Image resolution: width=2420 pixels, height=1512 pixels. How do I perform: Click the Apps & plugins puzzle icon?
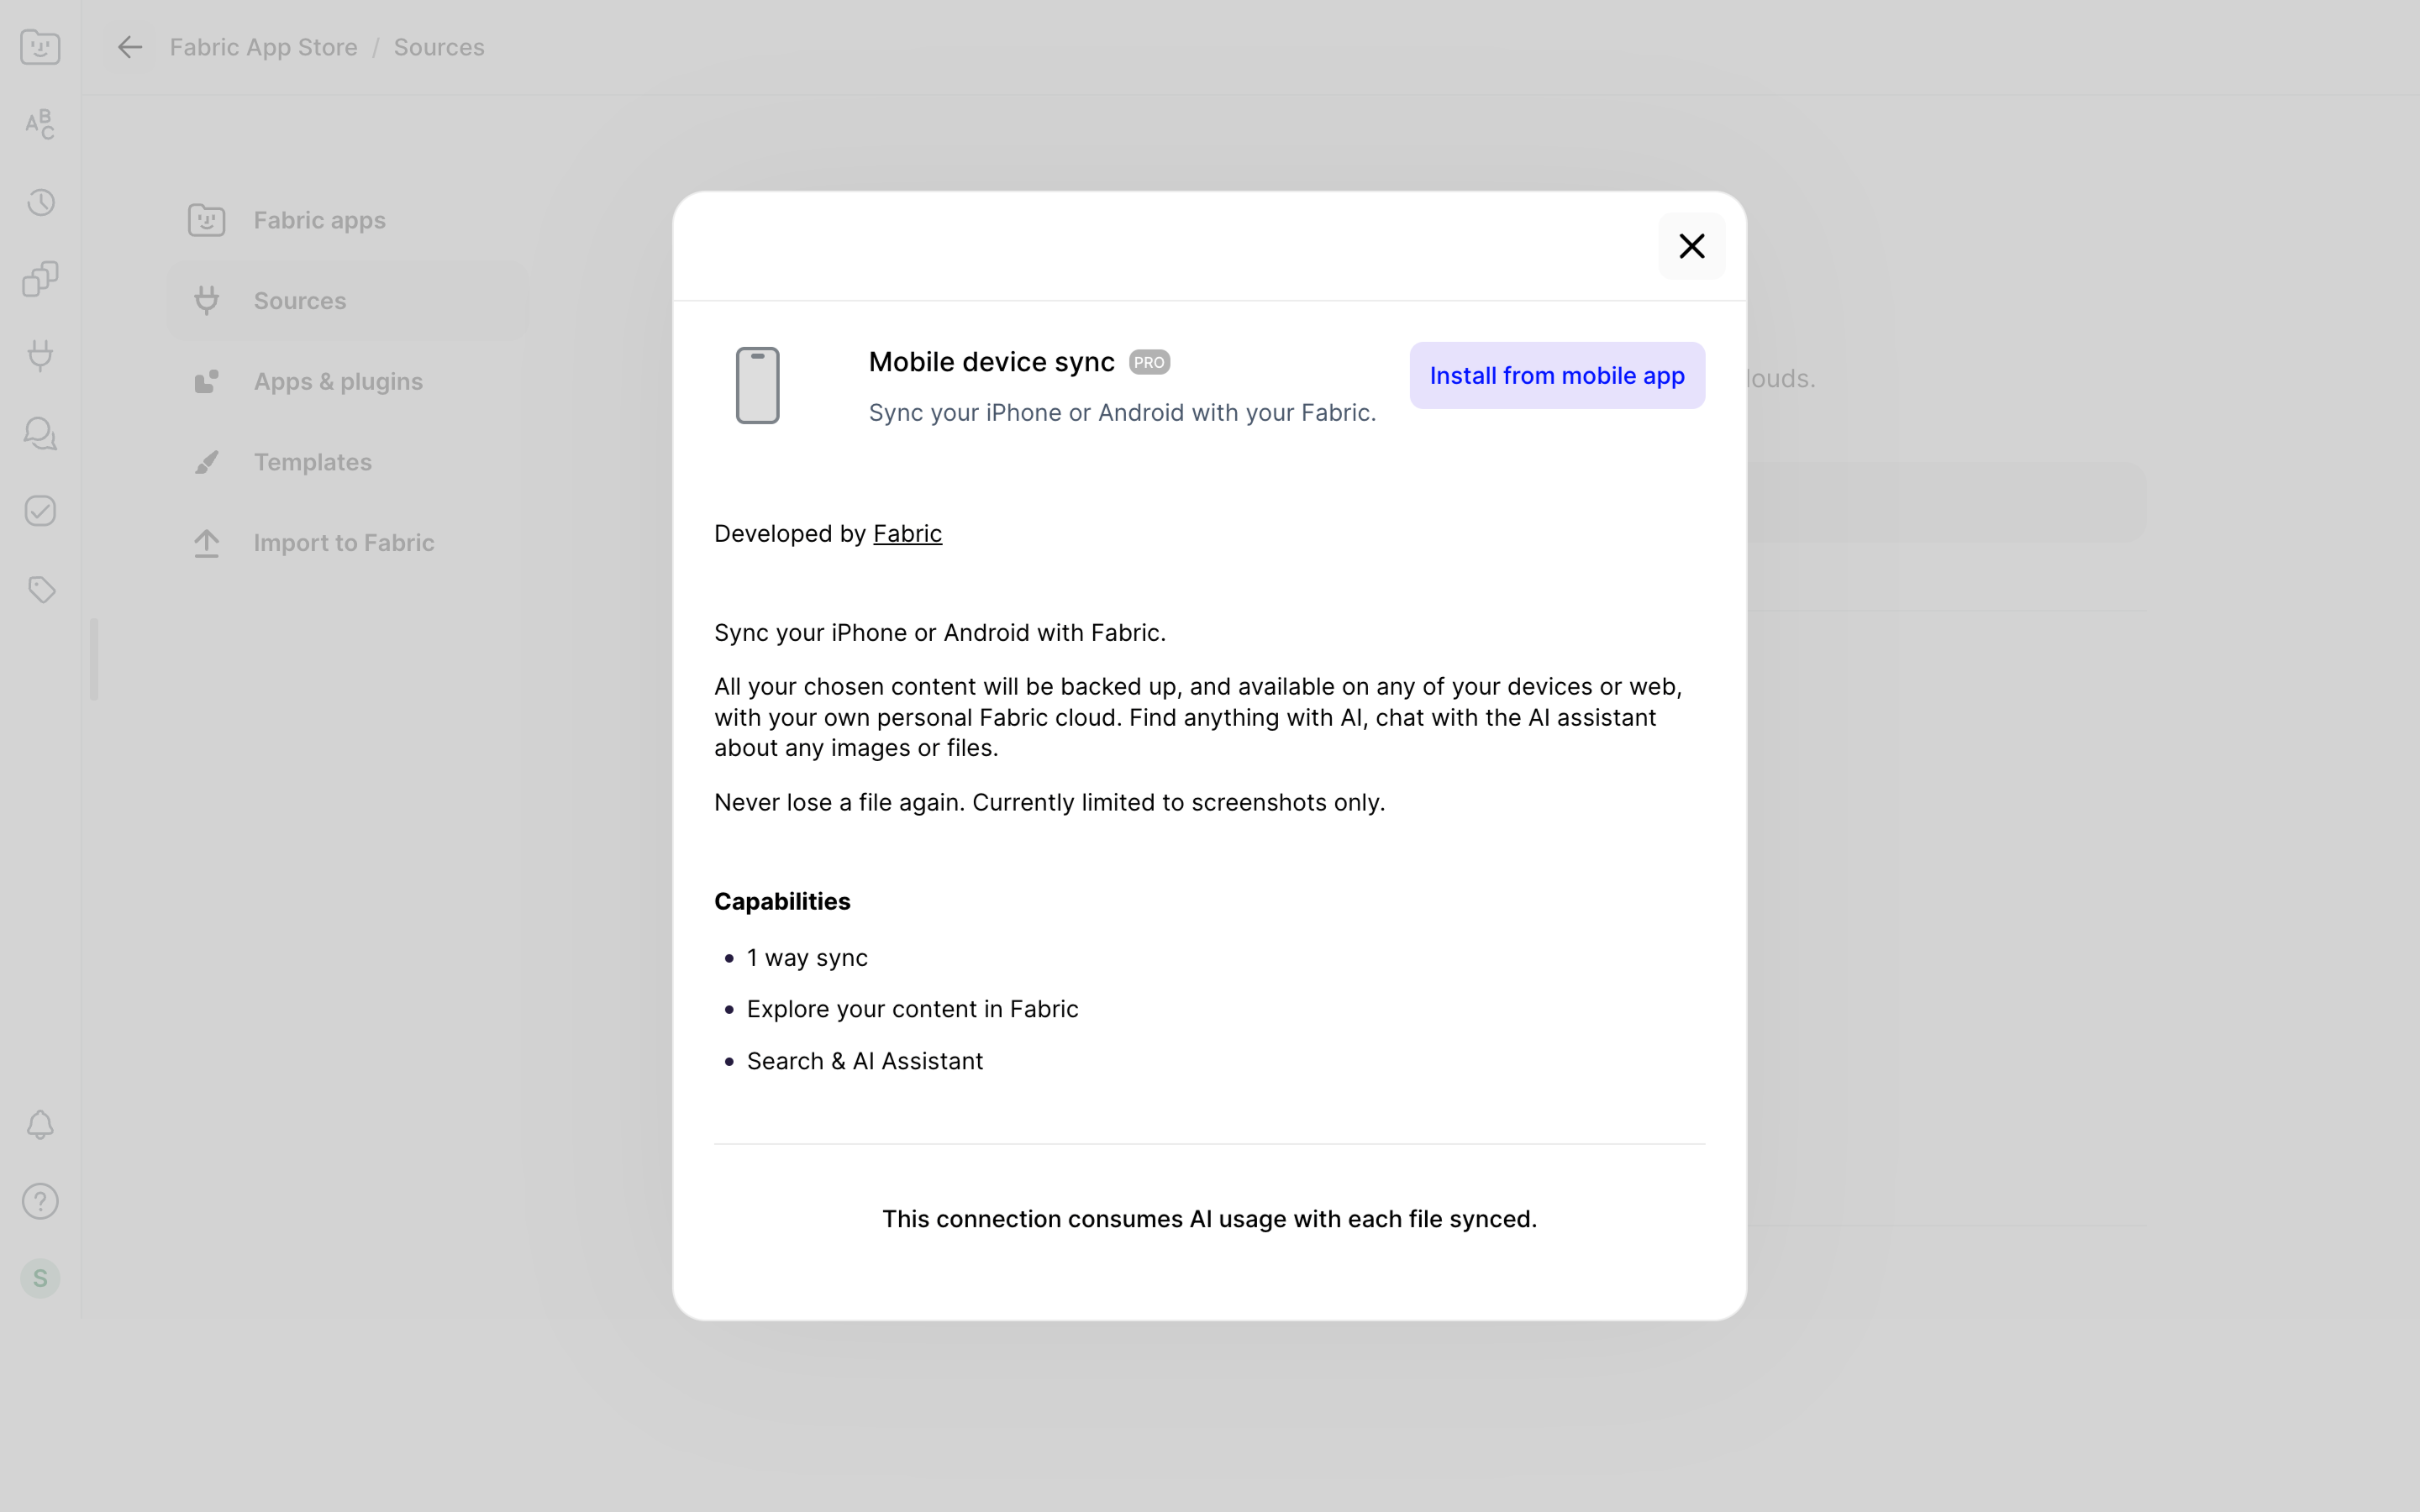point(207,382)
